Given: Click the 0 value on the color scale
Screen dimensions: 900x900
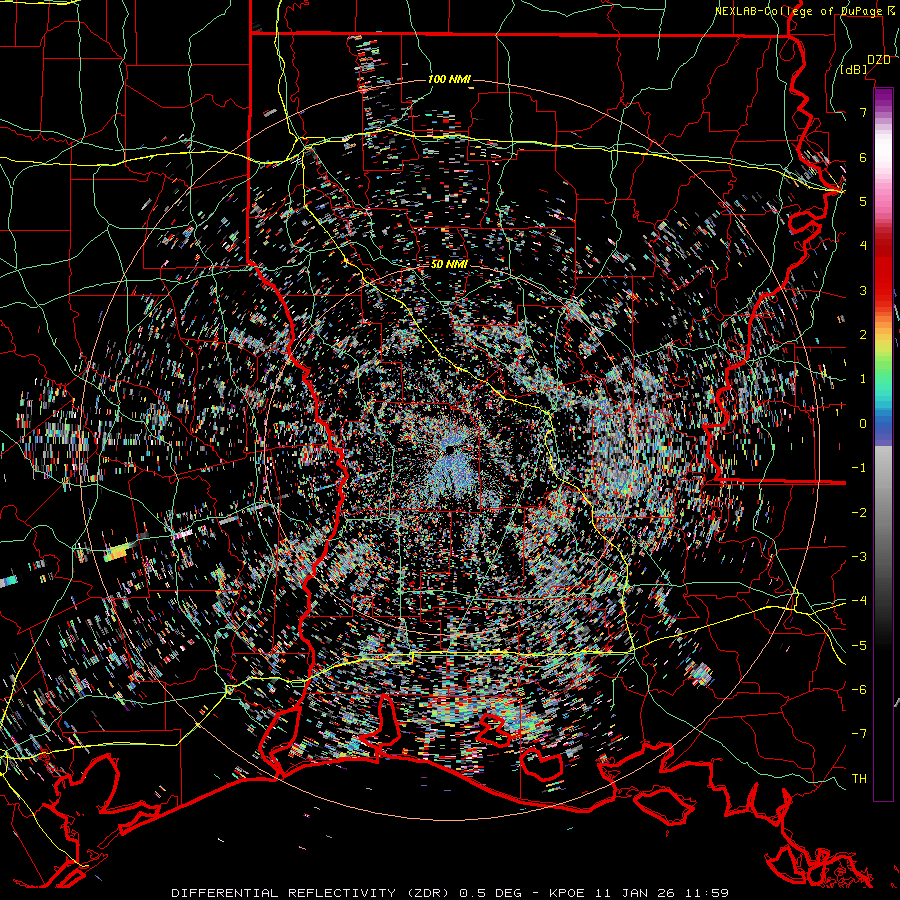Looking at the screenshot, I should coord(863,424).
